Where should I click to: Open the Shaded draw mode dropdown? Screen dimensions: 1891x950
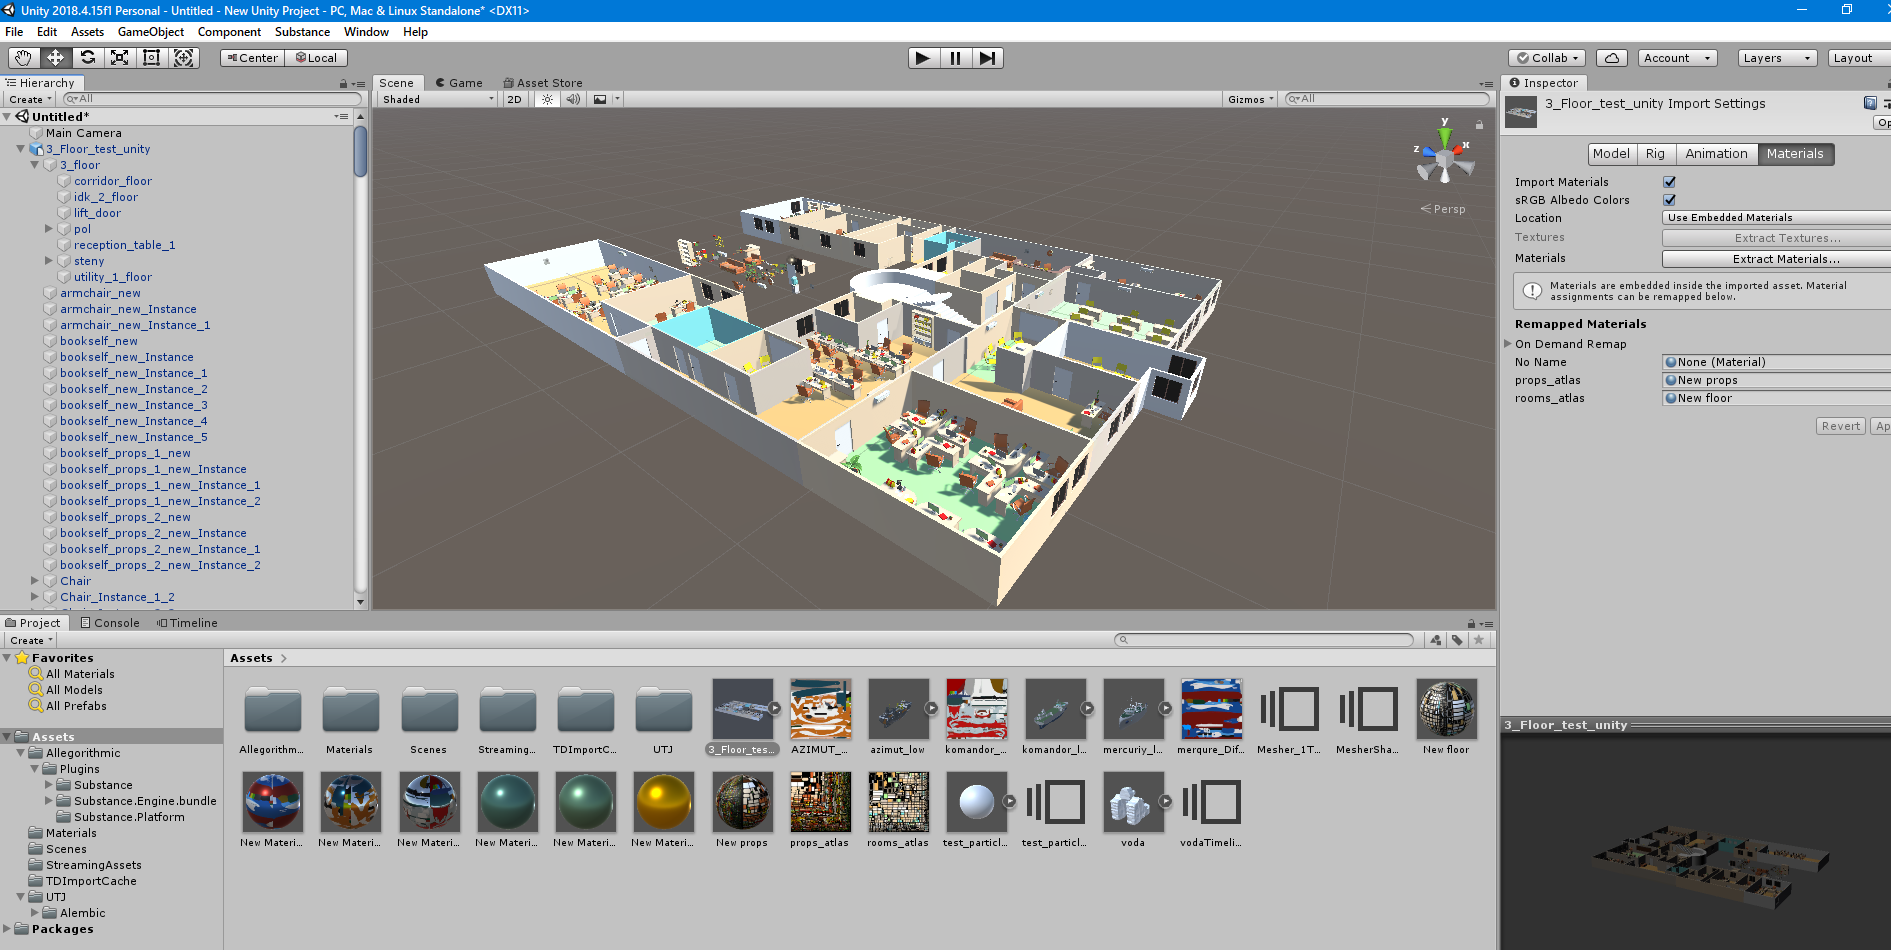(436, 99)
